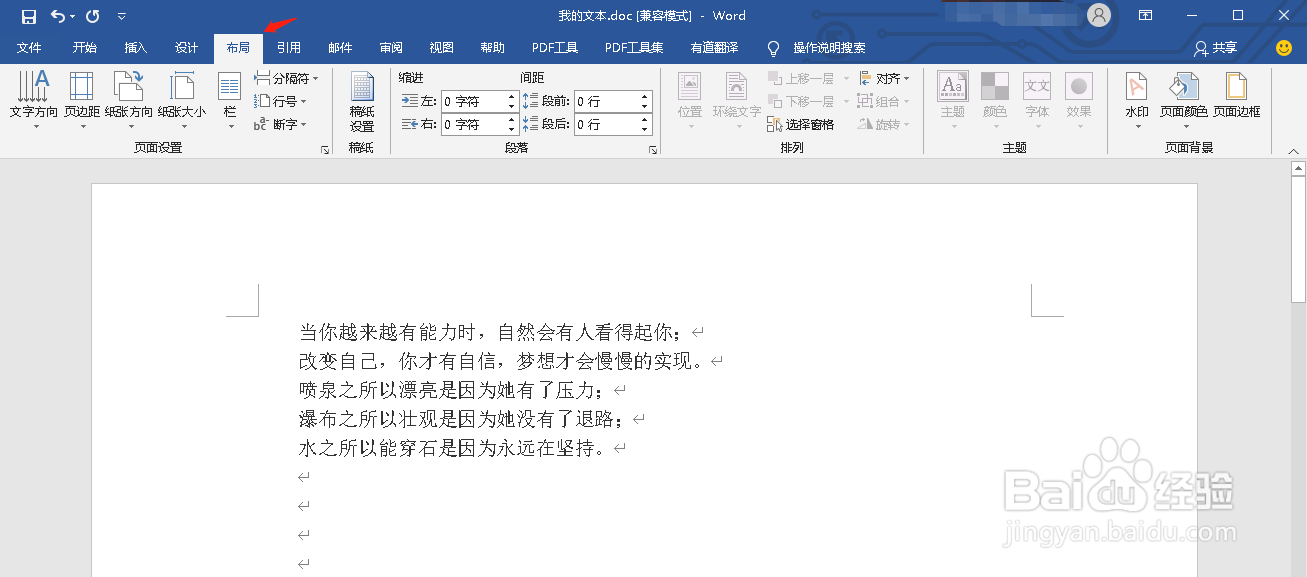Image resolution: width=1307 pixels, height=577 pixels.
Task: Launch the 段落 paragraph dialog launcher
Action: click(653, 149)
